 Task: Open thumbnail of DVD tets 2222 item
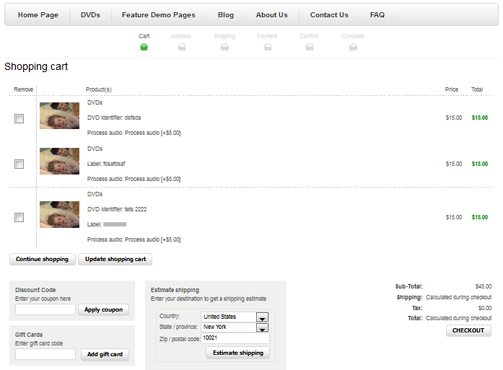coord(60,215)
